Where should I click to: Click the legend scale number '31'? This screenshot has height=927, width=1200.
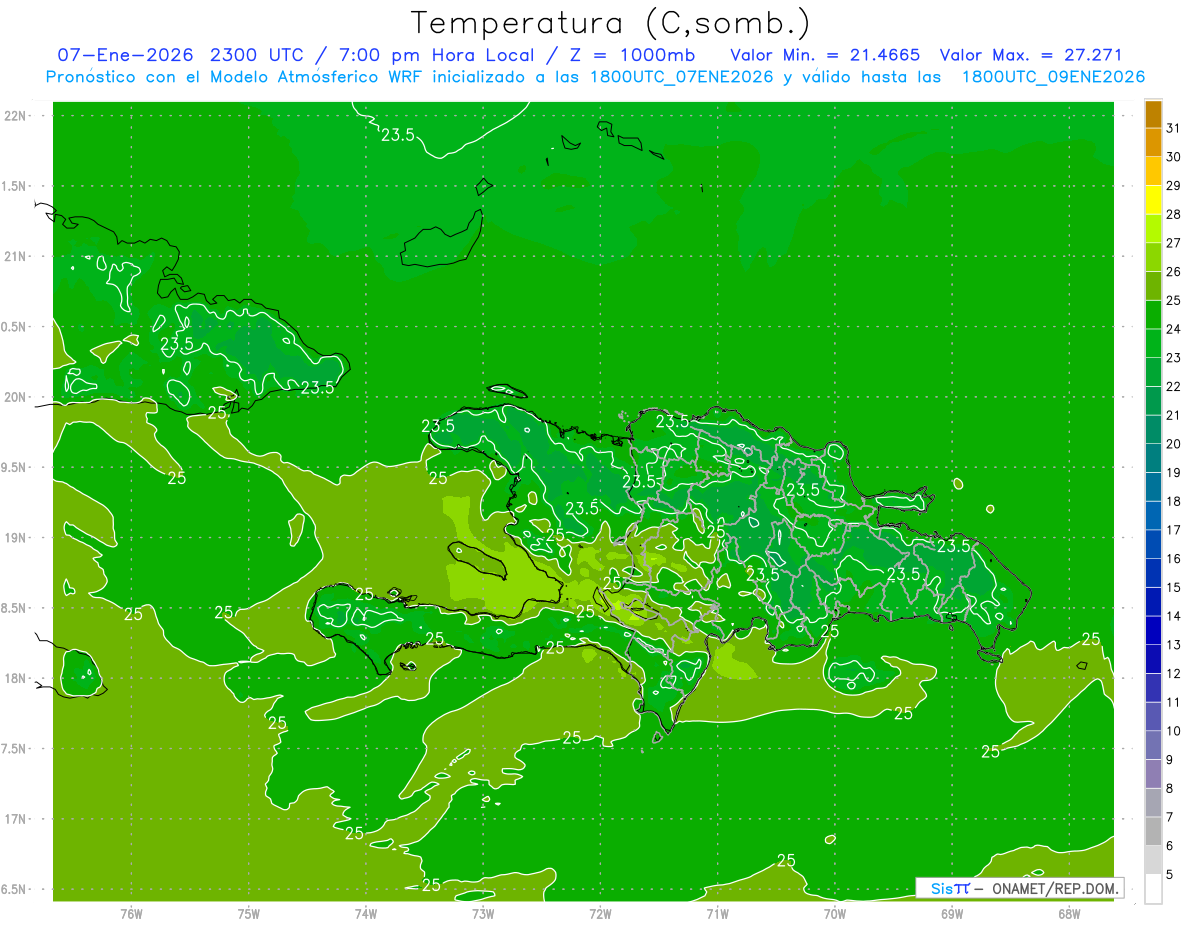1174,128
